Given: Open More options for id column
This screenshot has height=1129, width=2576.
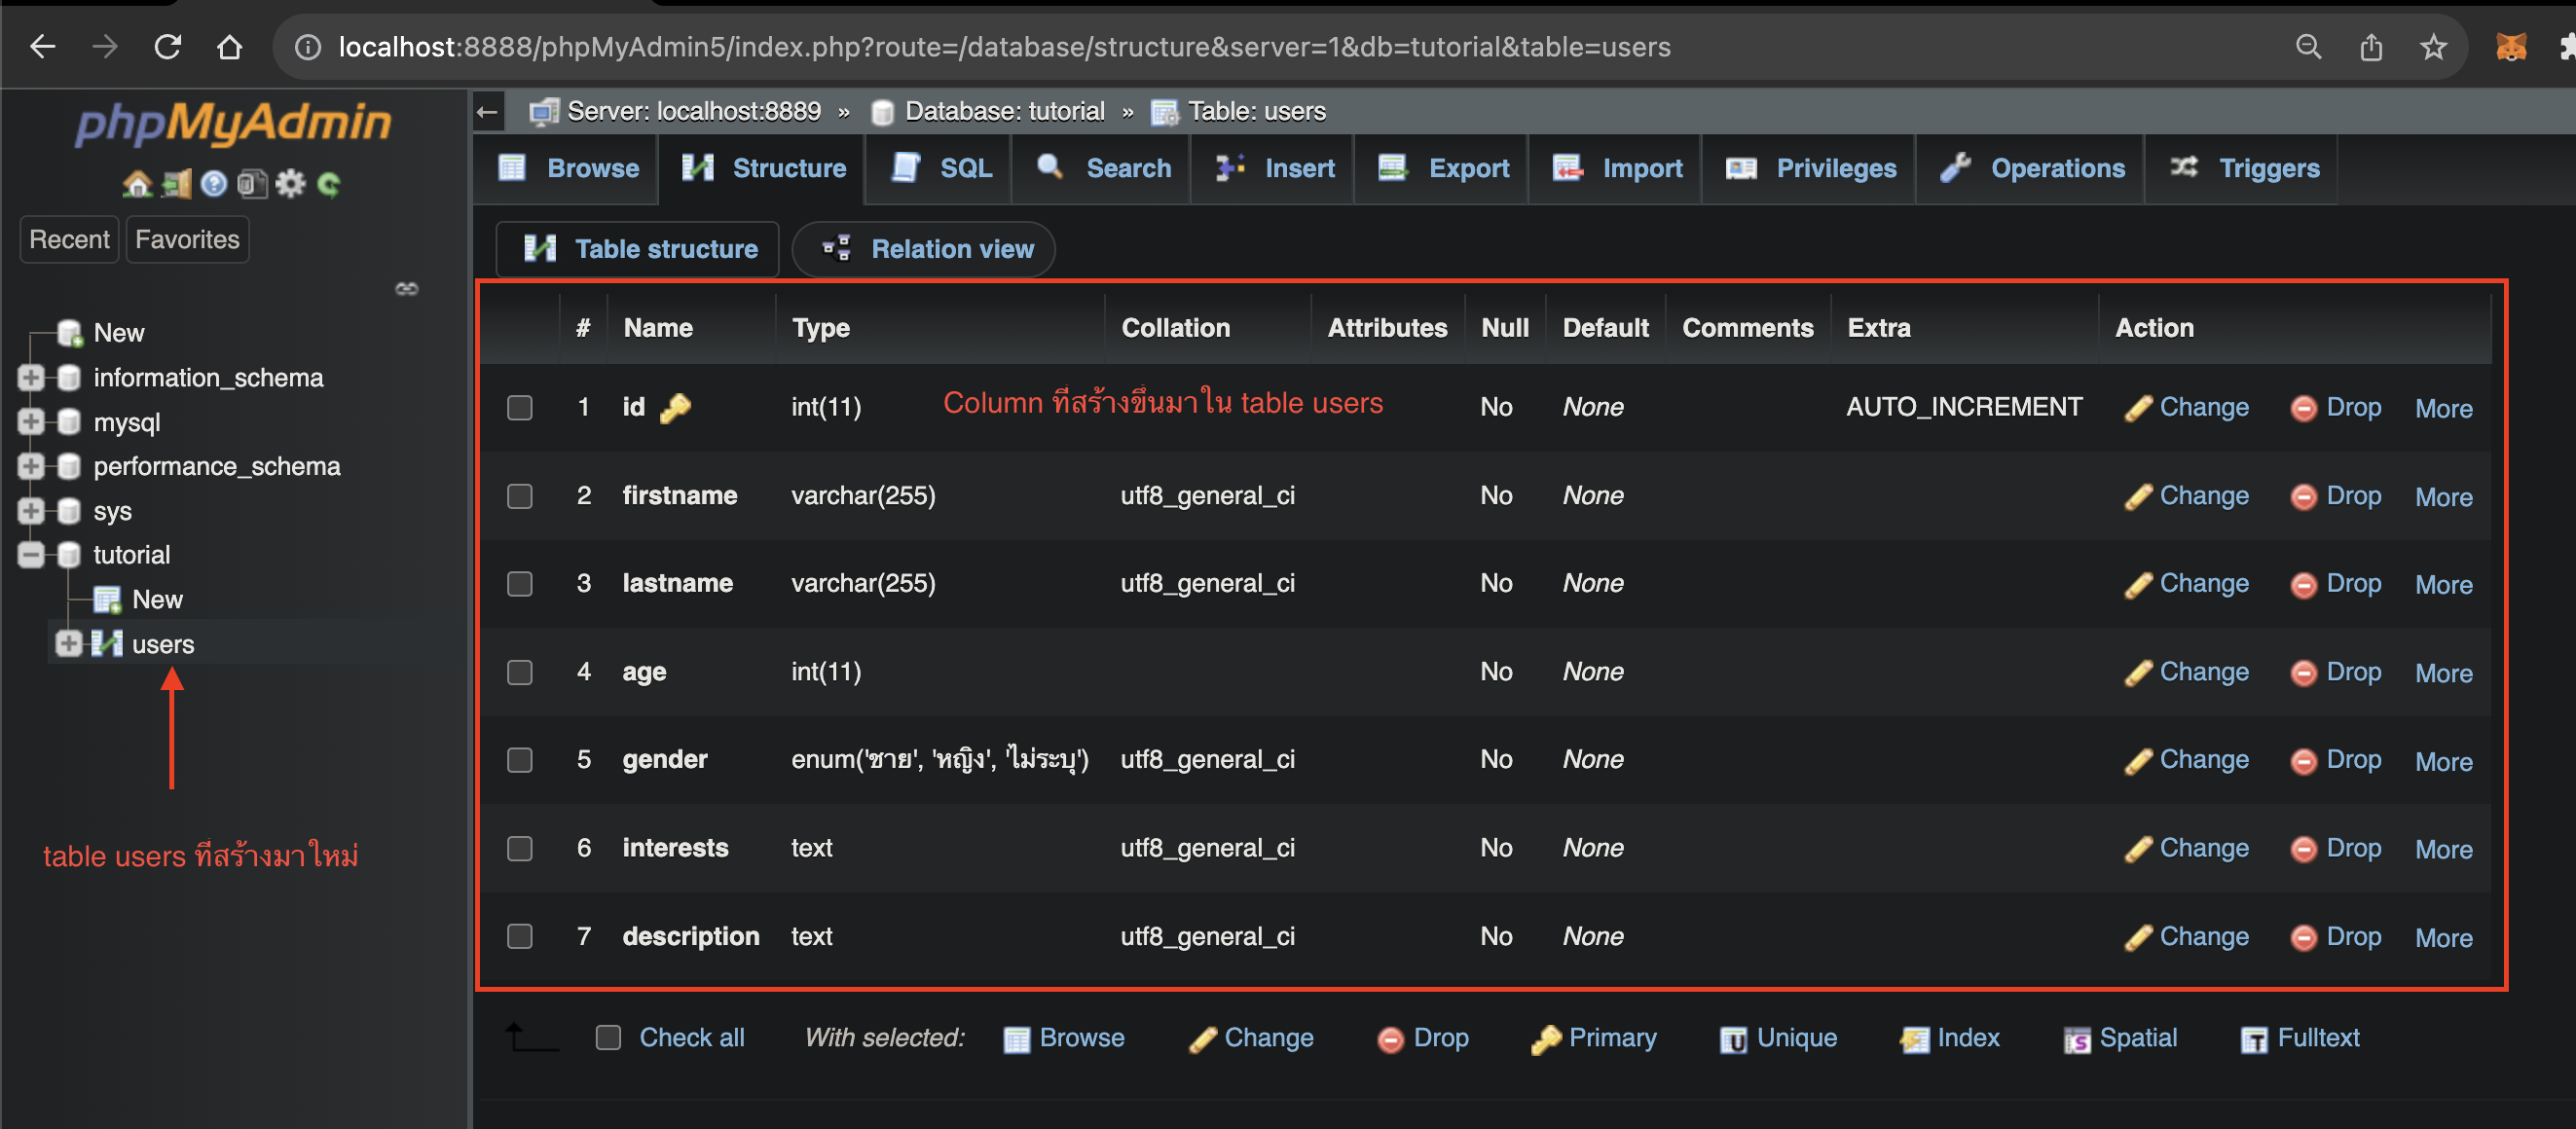Looking at the screenshot, I should point(2443,408).
